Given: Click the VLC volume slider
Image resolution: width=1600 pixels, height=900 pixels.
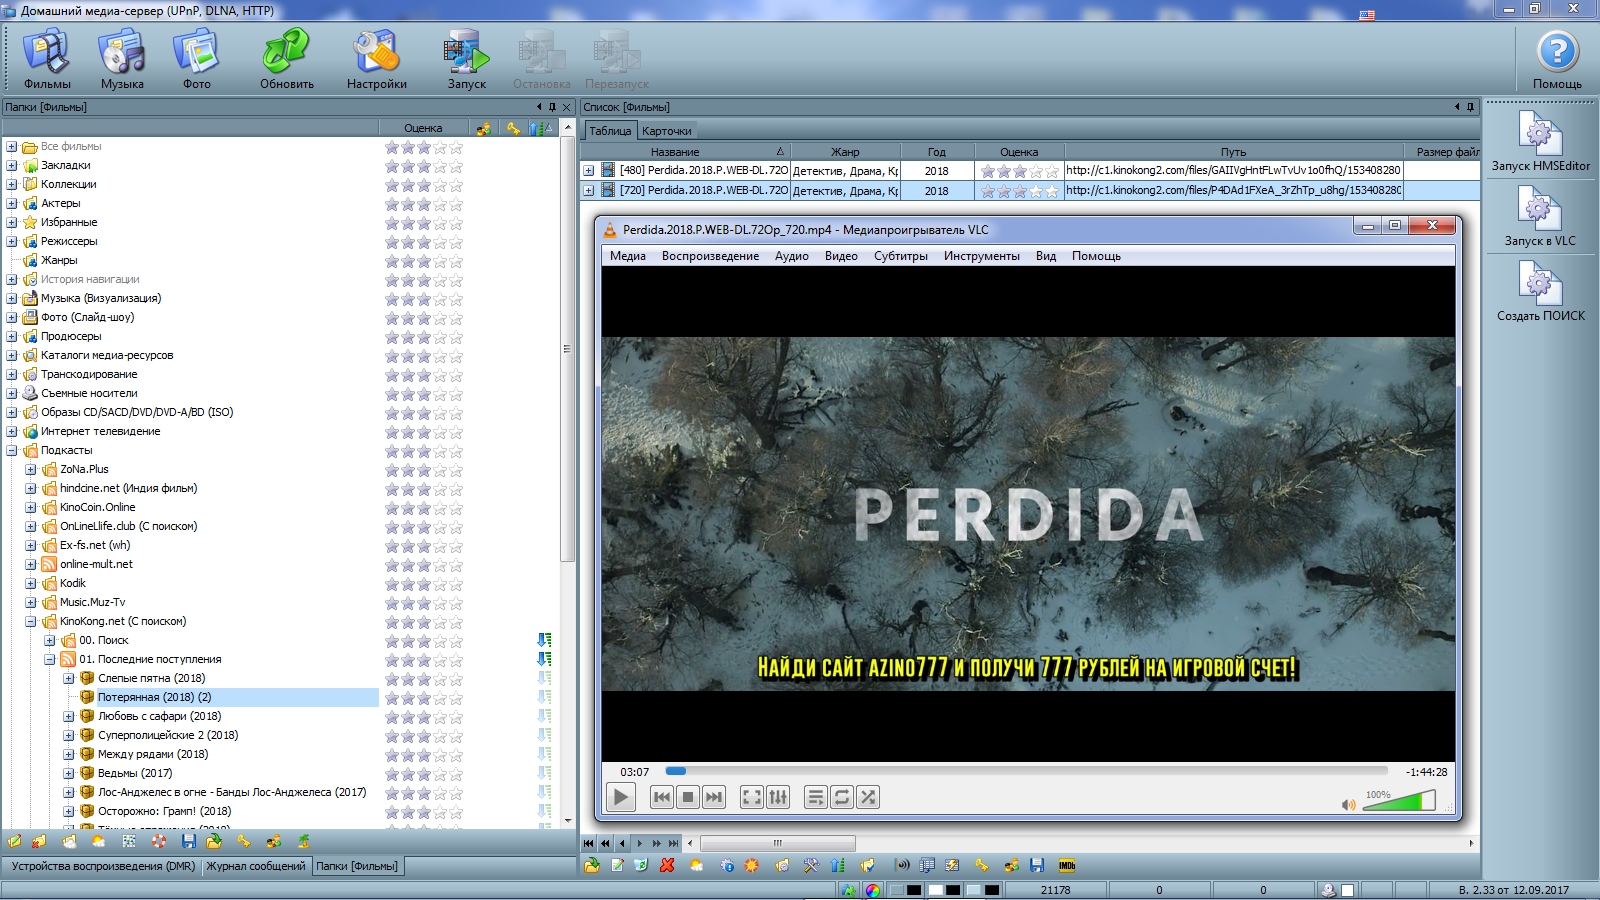Looking at the screenshot, I should 1399,801.
